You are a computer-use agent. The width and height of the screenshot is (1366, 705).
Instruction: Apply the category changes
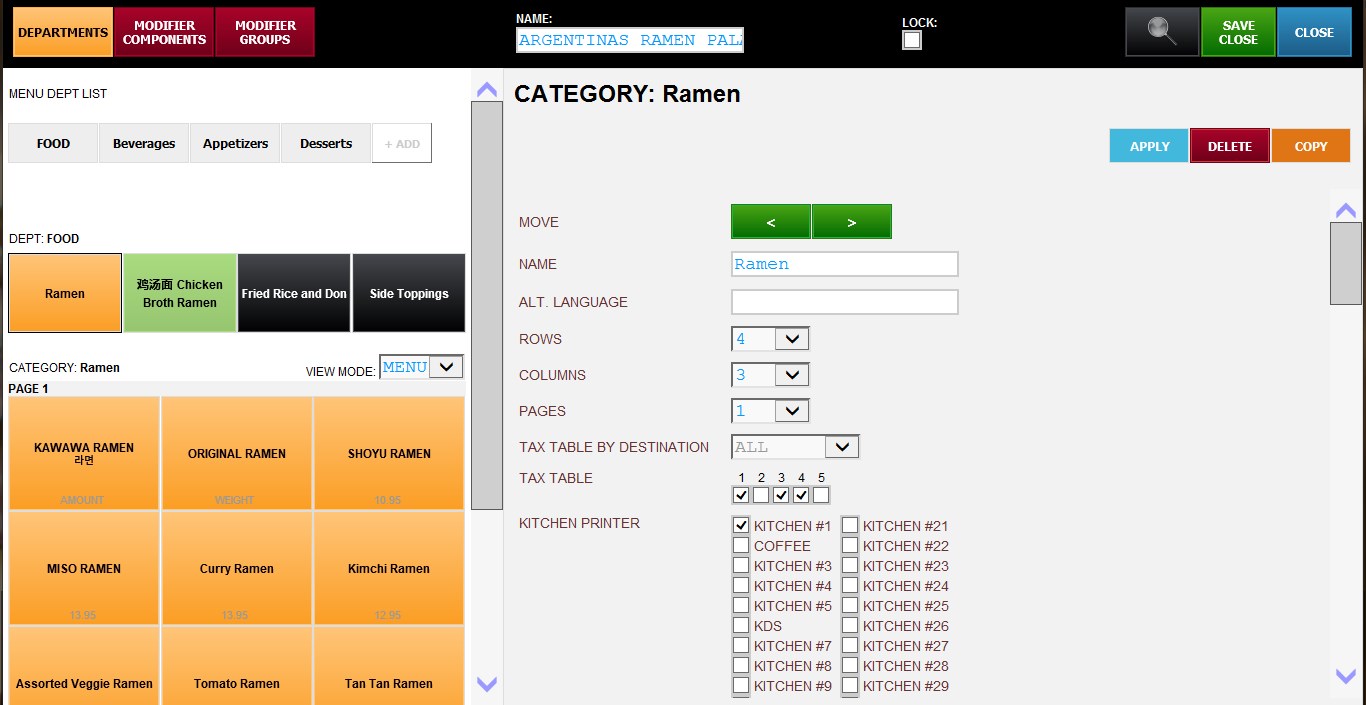point(1149,146)
